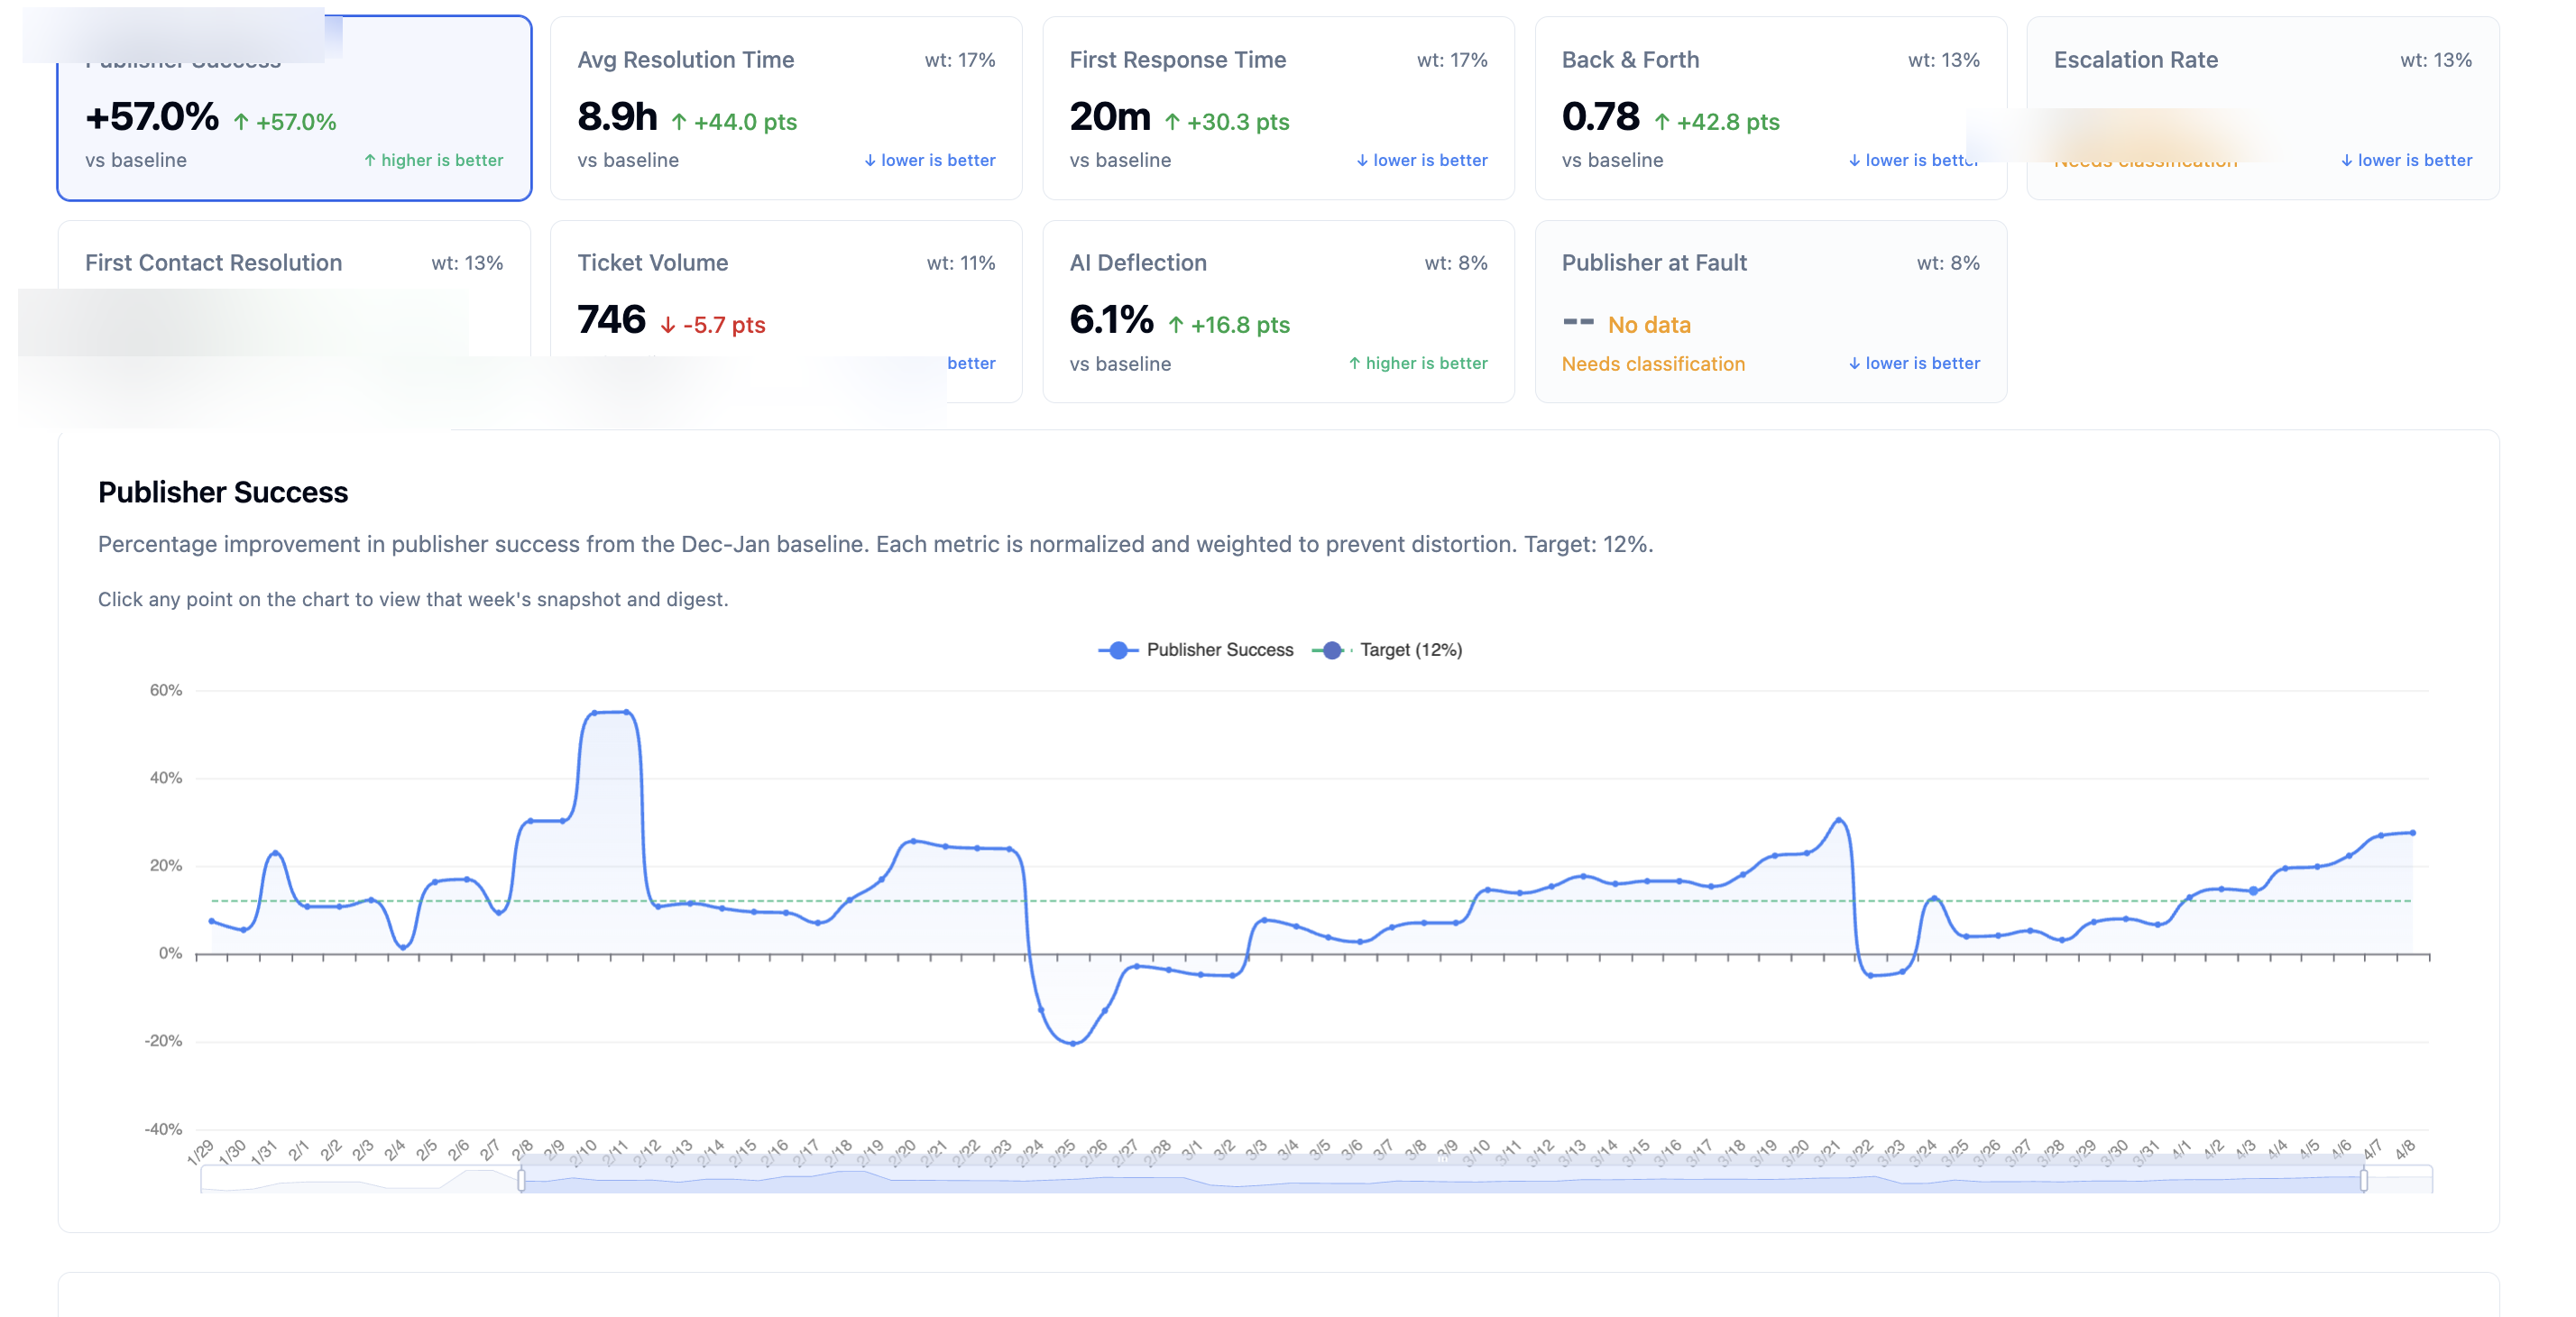Click the 'lower is better' link on Back & Forth
Image resolution: width=2576 pixels, height=1317 pixels.
click(x=1915, y=160)
